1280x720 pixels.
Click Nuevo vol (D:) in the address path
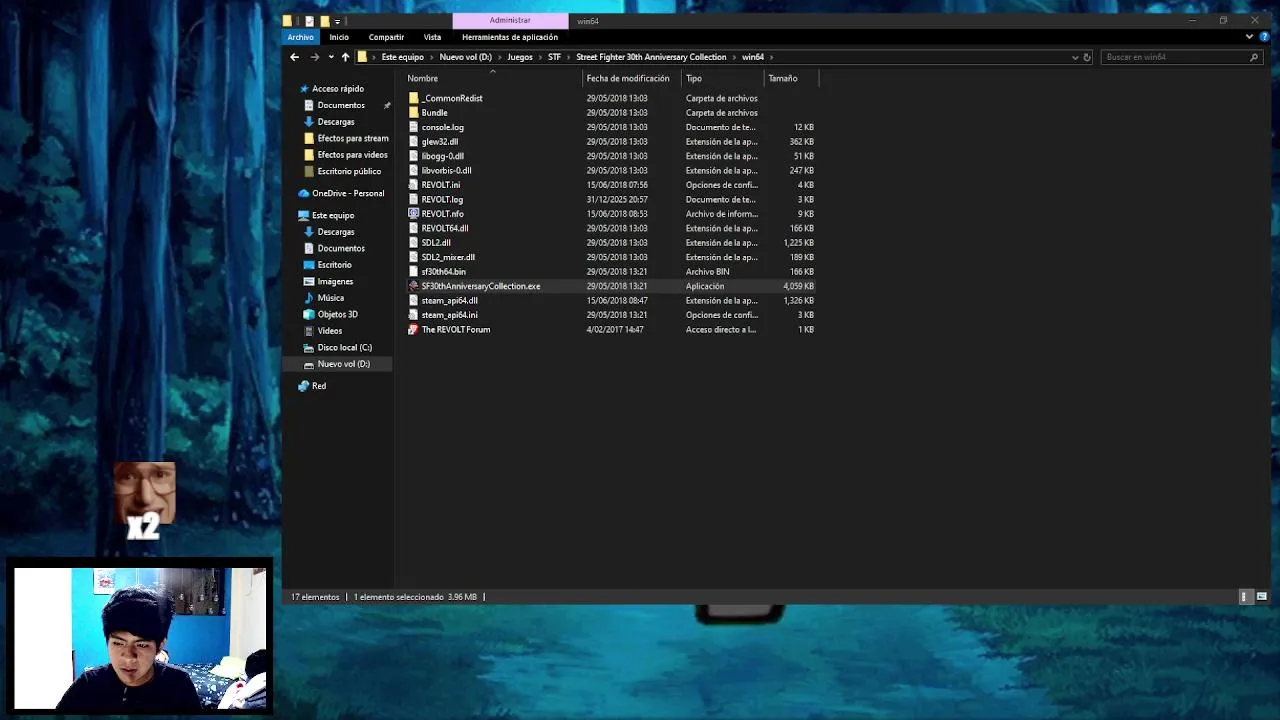tap(465, 57)
